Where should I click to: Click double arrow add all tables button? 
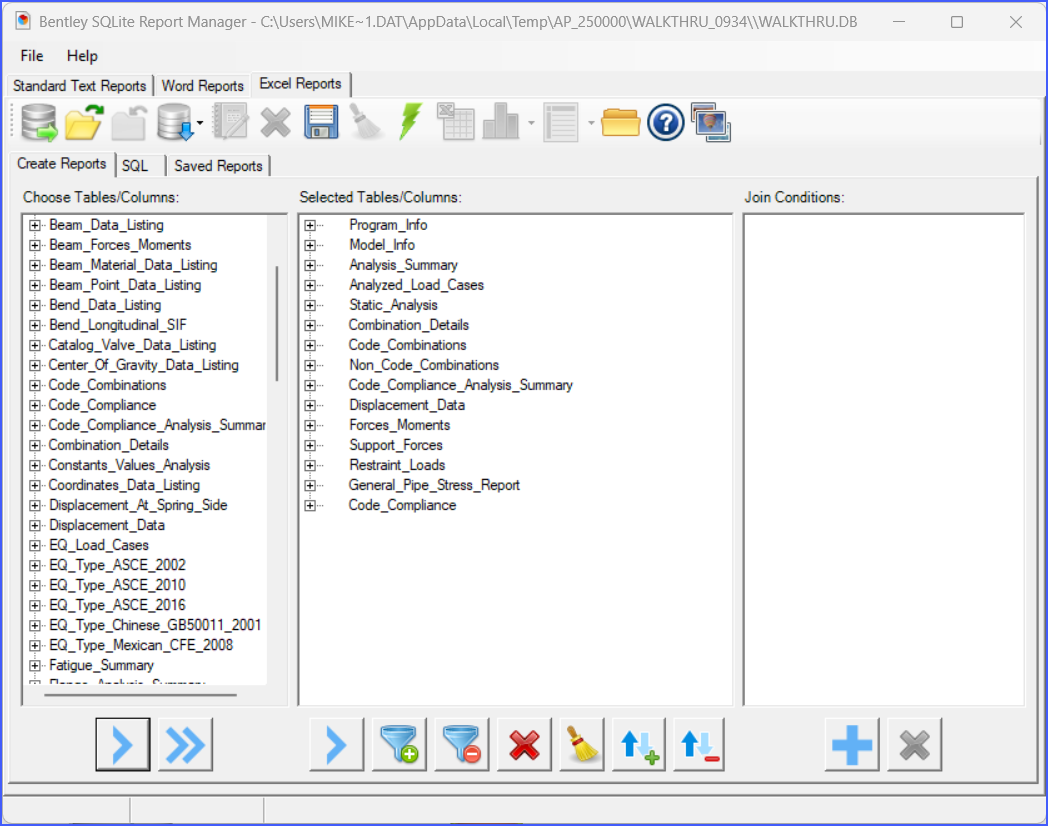pos(186,744)
